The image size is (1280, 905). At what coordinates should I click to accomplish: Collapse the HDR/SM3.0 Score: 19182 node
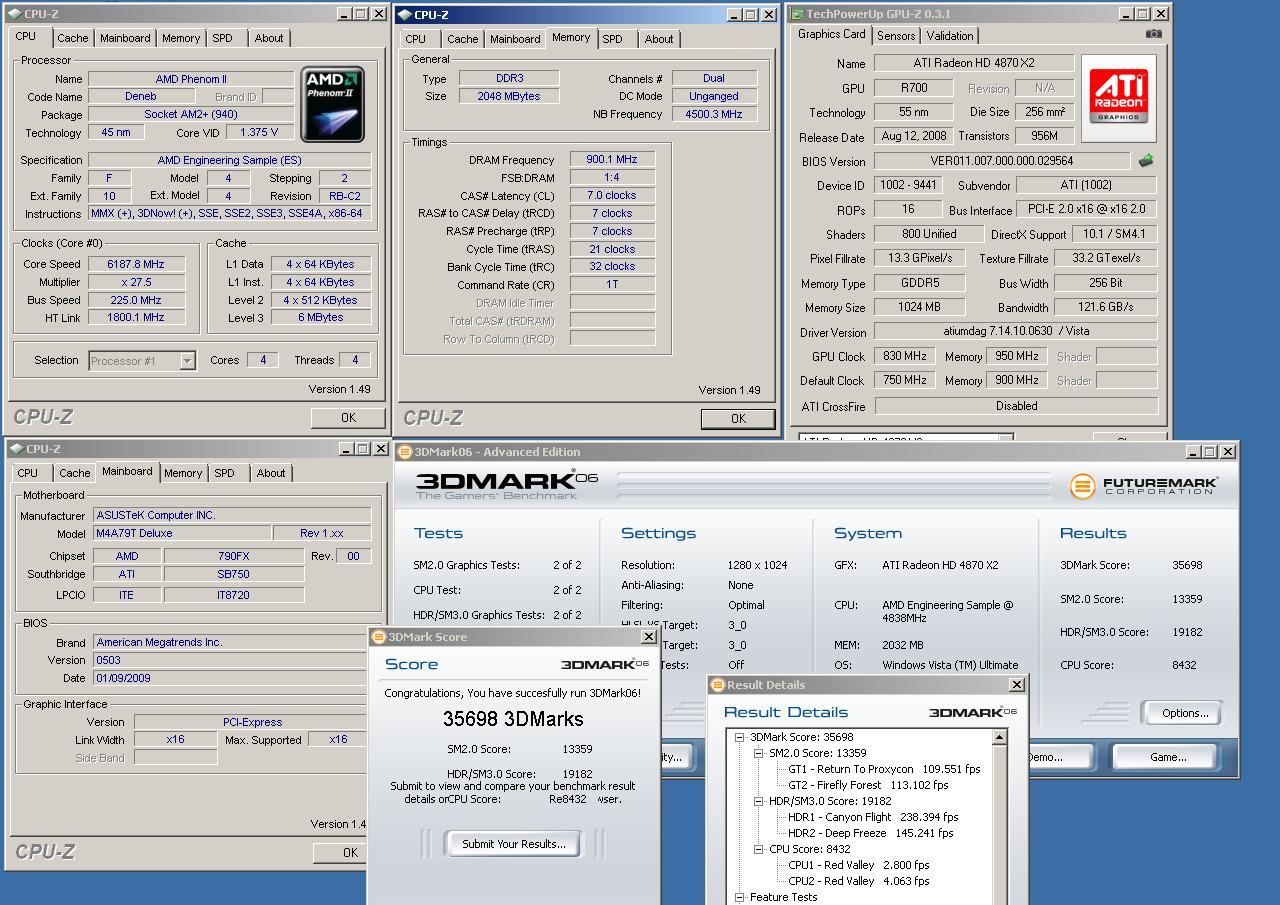pyautogui.click(x=759, y=801)
